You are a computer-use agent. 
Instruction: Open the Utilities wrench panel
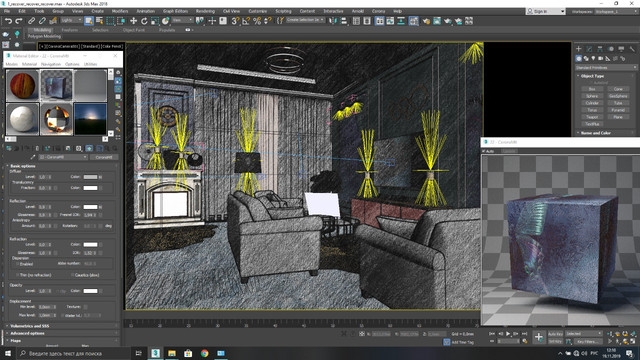click(632, 49)
